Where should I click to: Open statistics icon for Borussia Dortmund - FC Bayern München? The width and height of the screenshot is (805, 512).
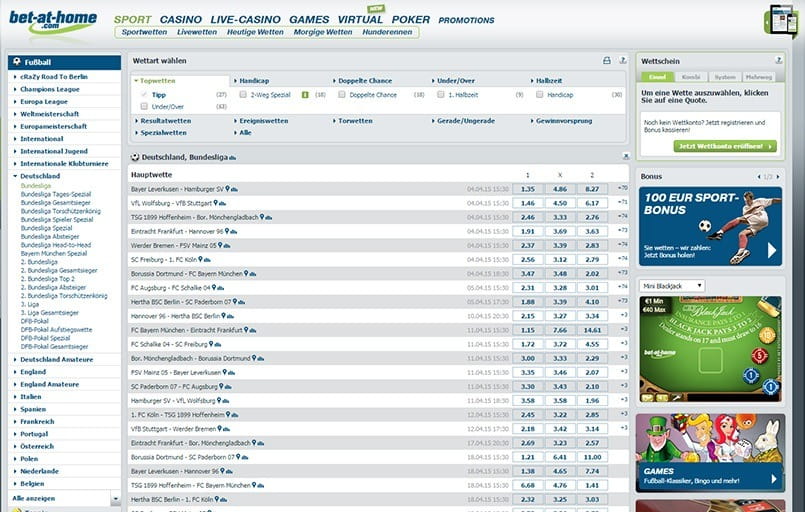pos(253,274)
